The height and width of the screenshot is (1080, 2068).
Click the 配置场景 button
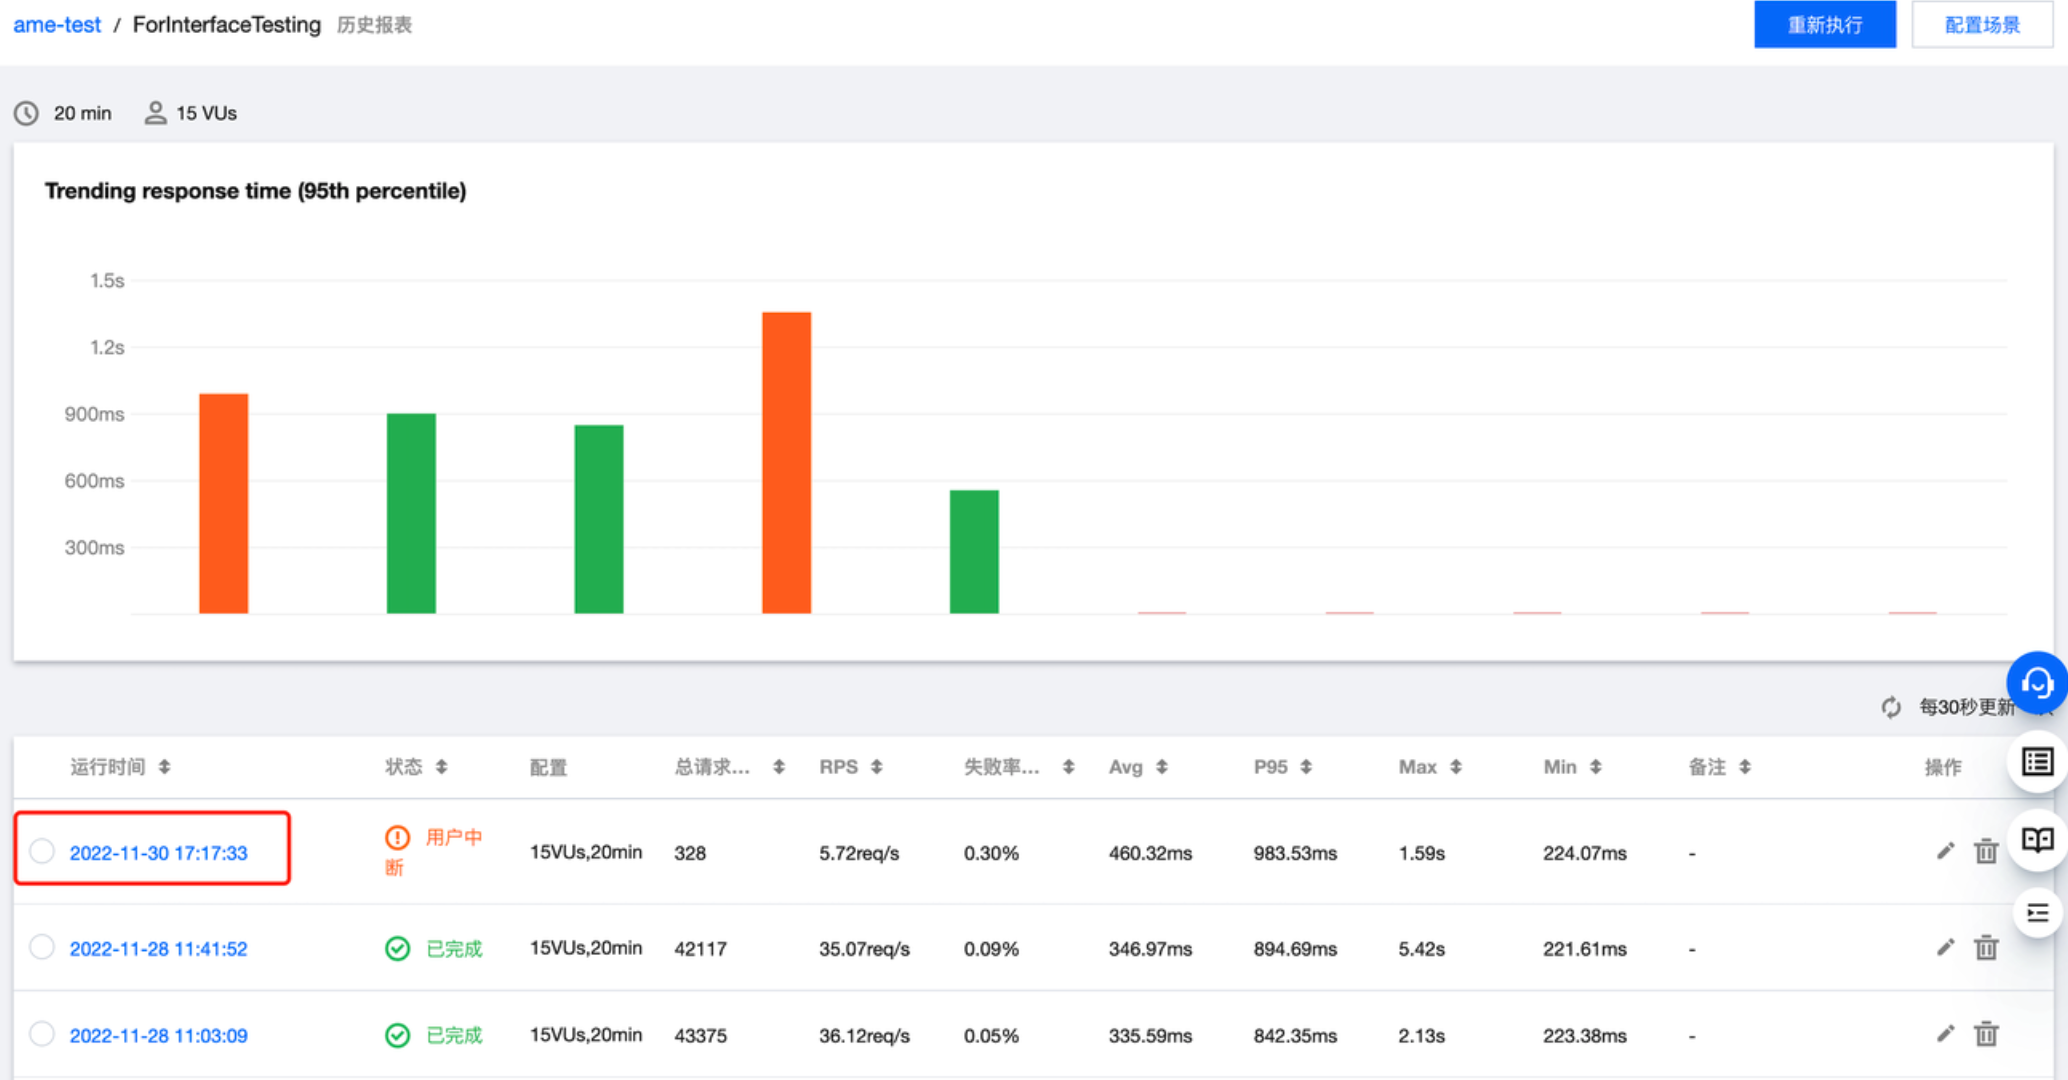pyautogui.click(x=1981, y=25)
